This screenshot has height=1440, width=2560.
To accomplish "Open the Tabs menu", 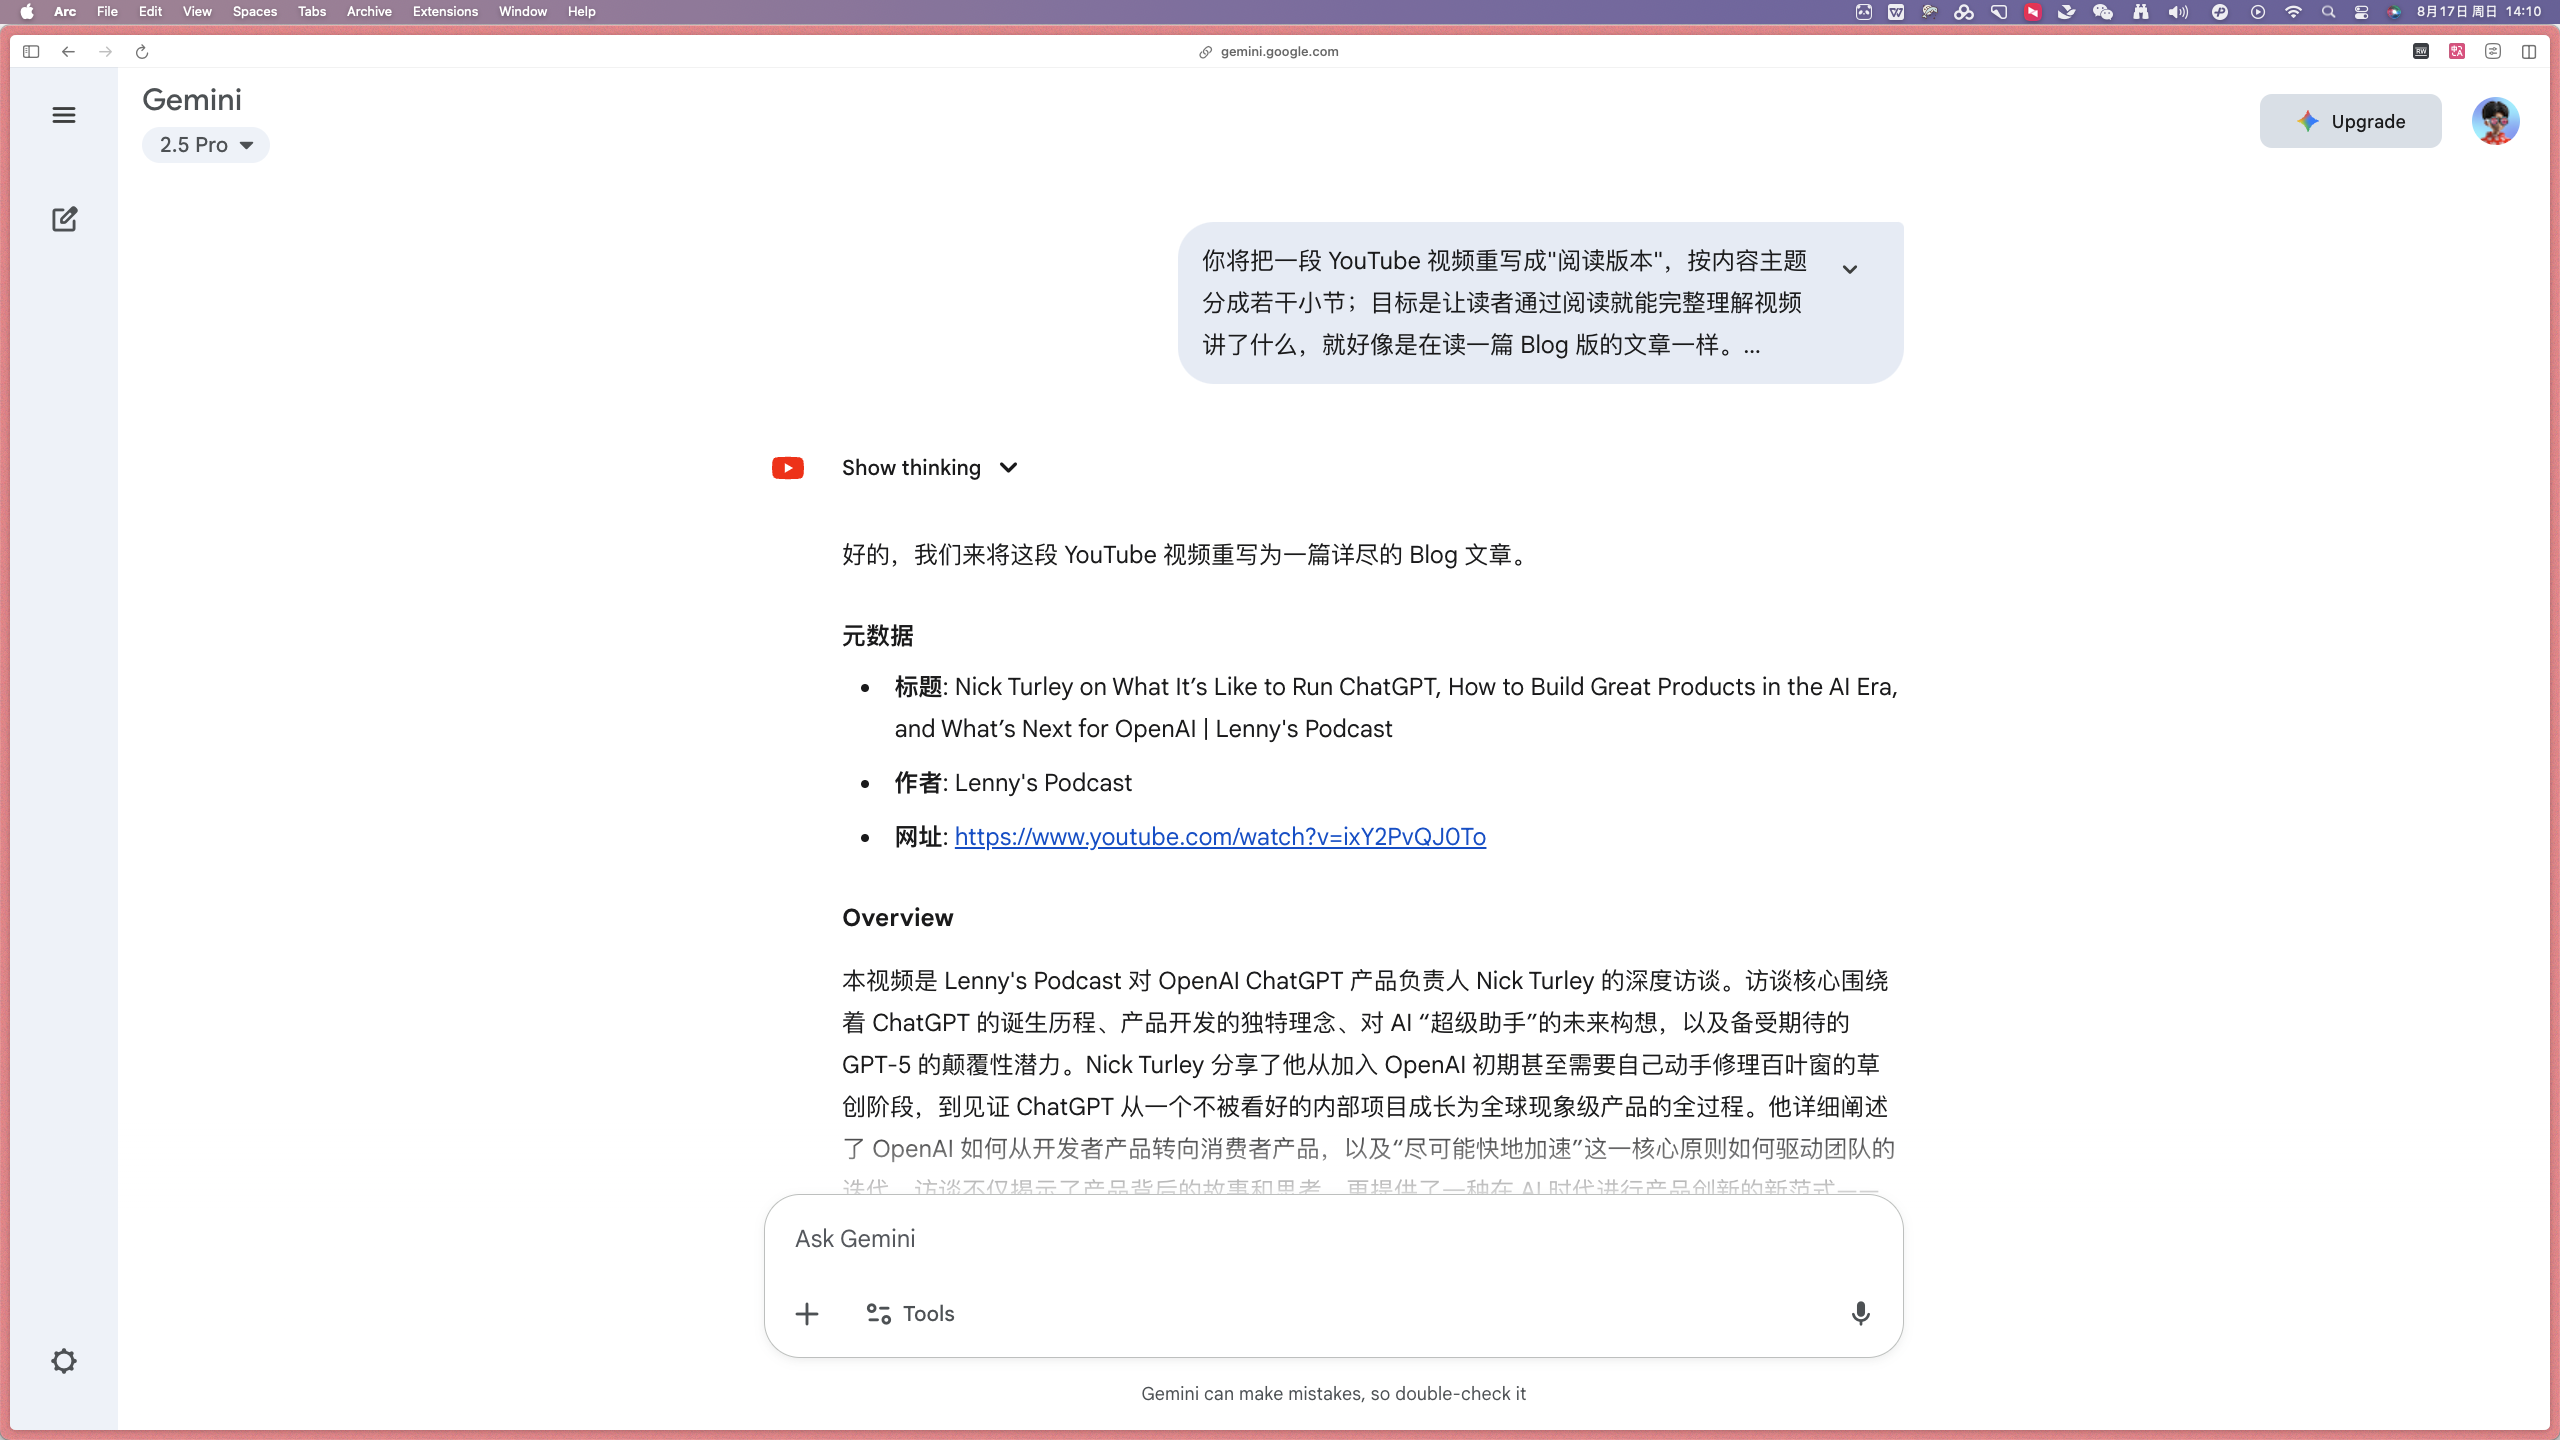I will point(312,12).
